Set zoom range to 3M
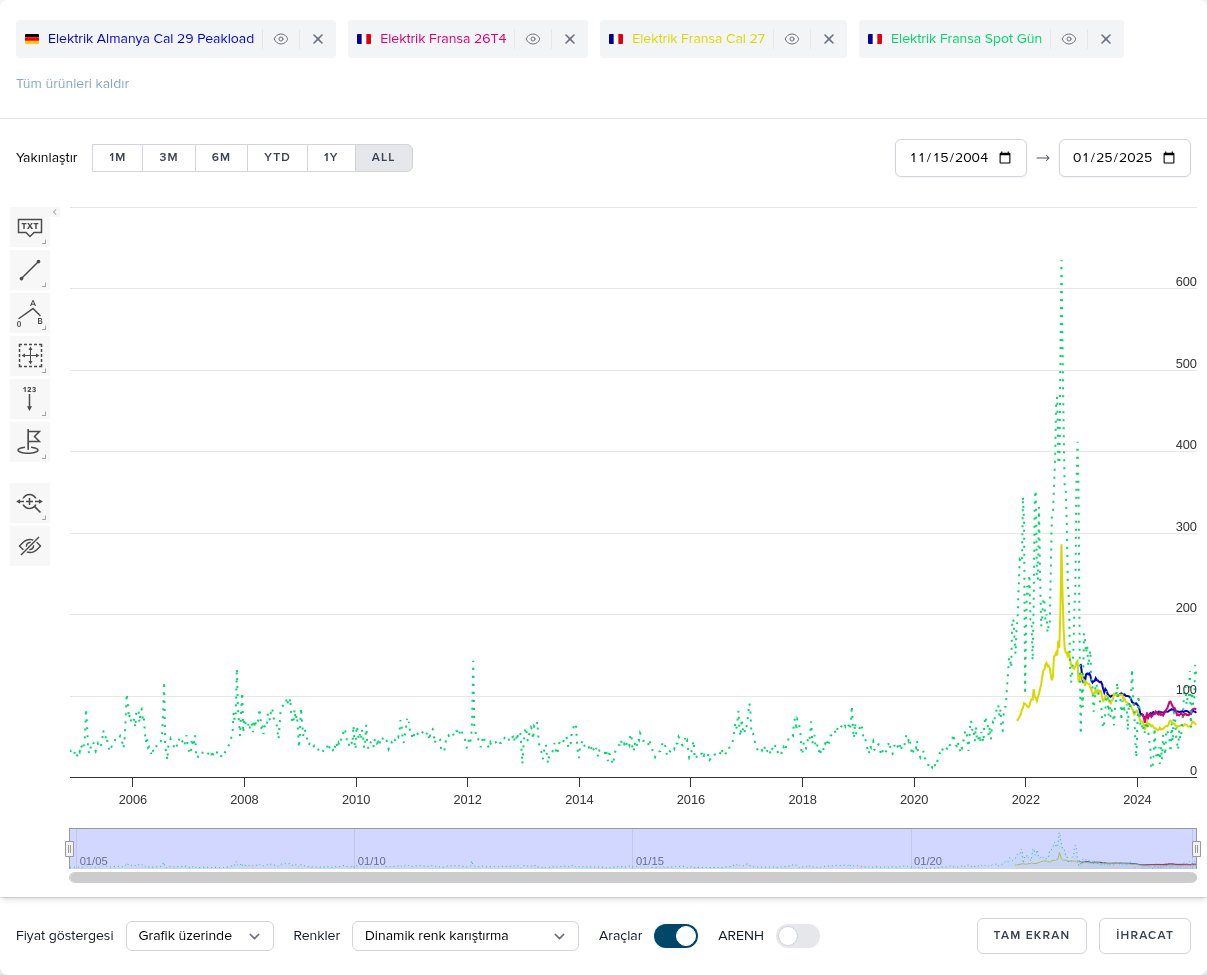 click(x=169, y=158)
